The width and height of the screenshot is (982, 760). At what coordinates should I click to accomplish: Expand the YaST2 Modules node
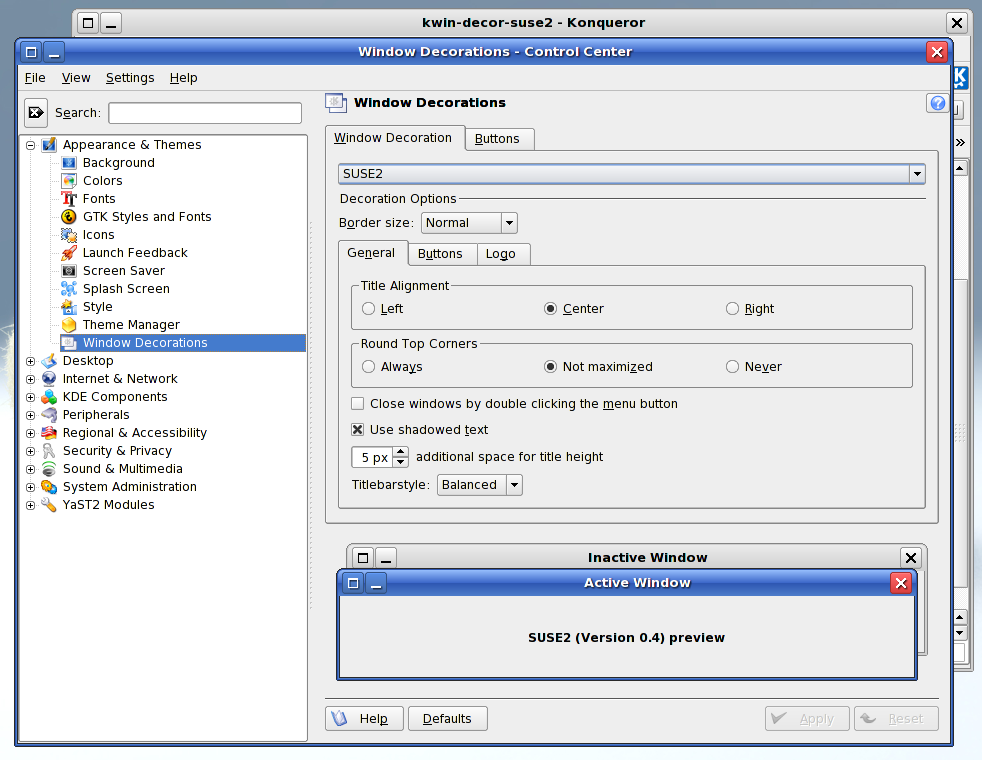[x=30, y=505]
